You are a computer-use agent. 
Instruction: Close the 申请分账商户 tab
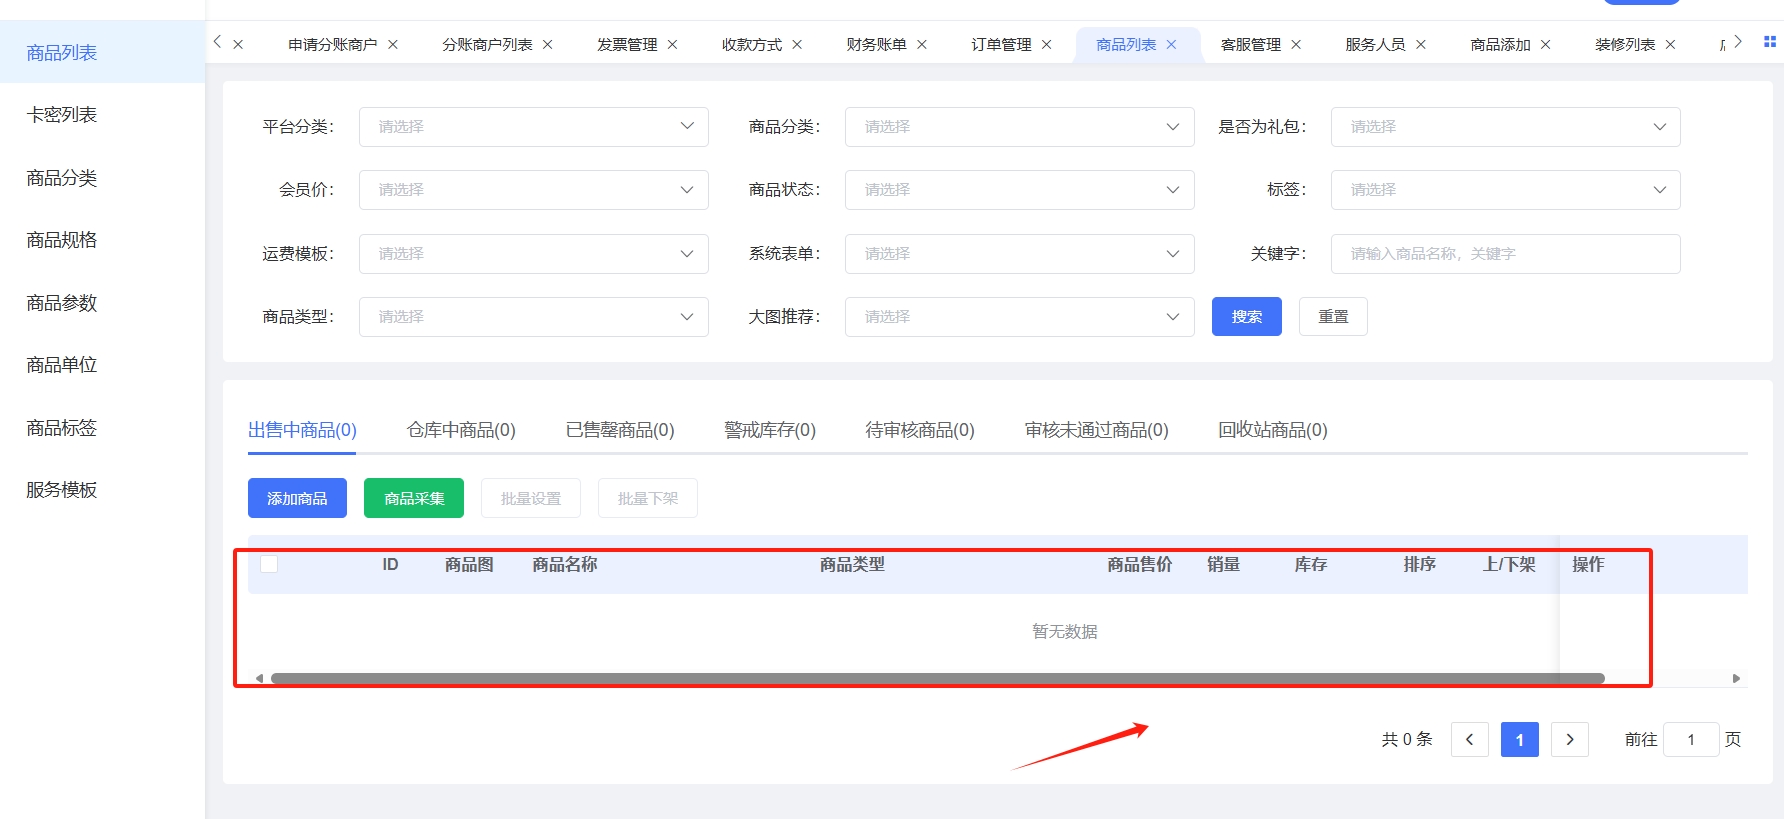(x=393, y=45)
